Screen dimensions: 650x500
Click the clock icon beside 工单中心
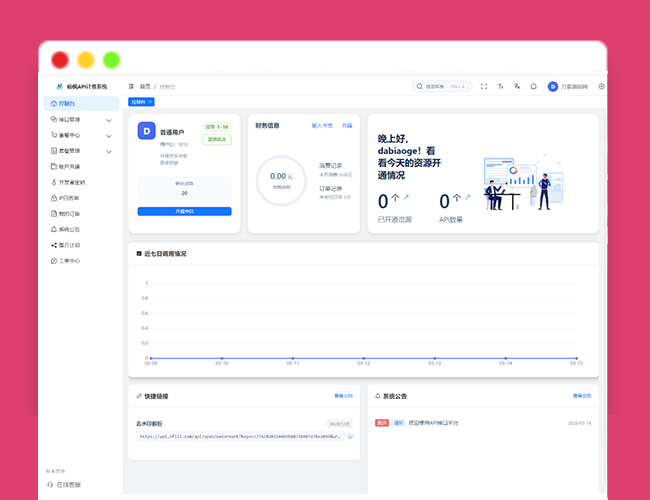pyautogui.click(x=54, y=261)
